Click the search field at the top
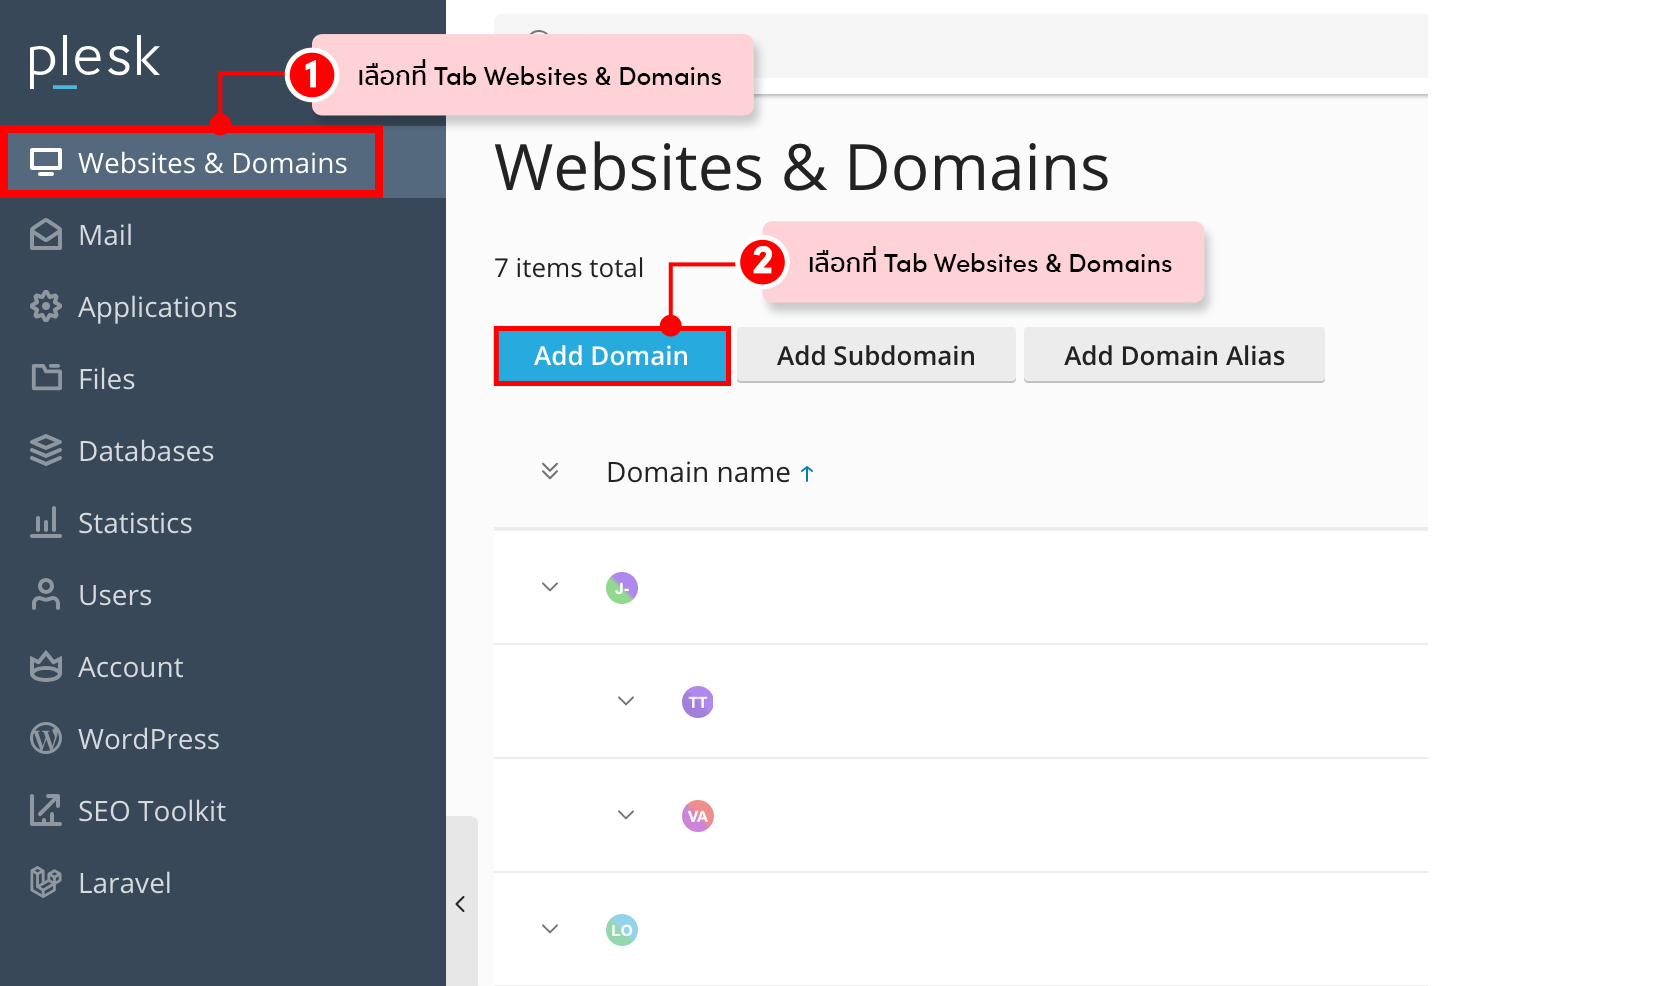 960,45
